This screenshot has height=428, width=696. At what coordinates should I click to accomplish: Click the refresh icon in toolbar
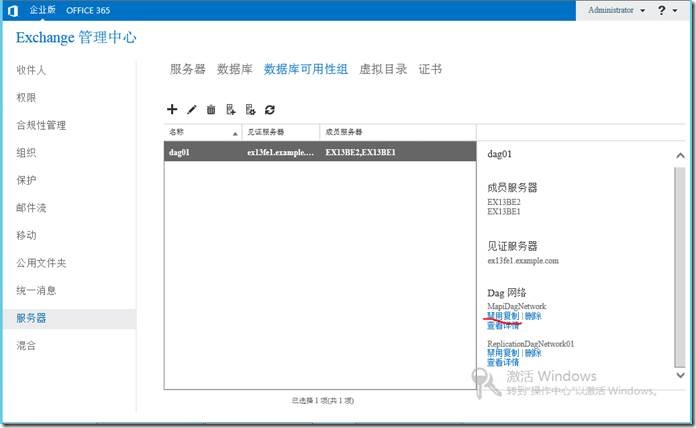point(270,109)
